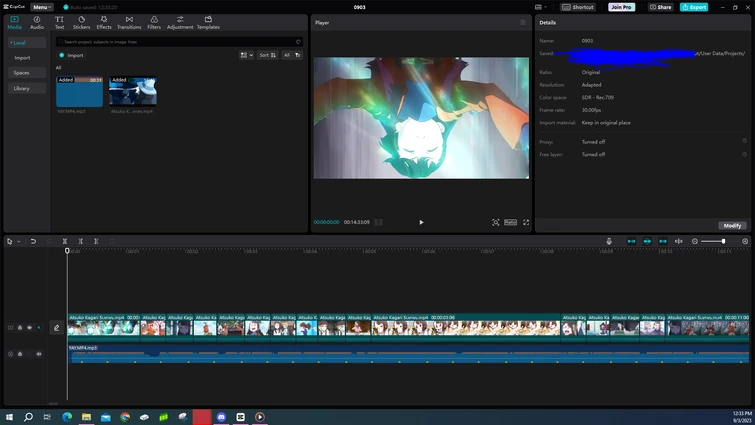The height and width of the screenshot is (425, 755).
Task: Enter full screen in the Player
Action: tap(526, 222)
